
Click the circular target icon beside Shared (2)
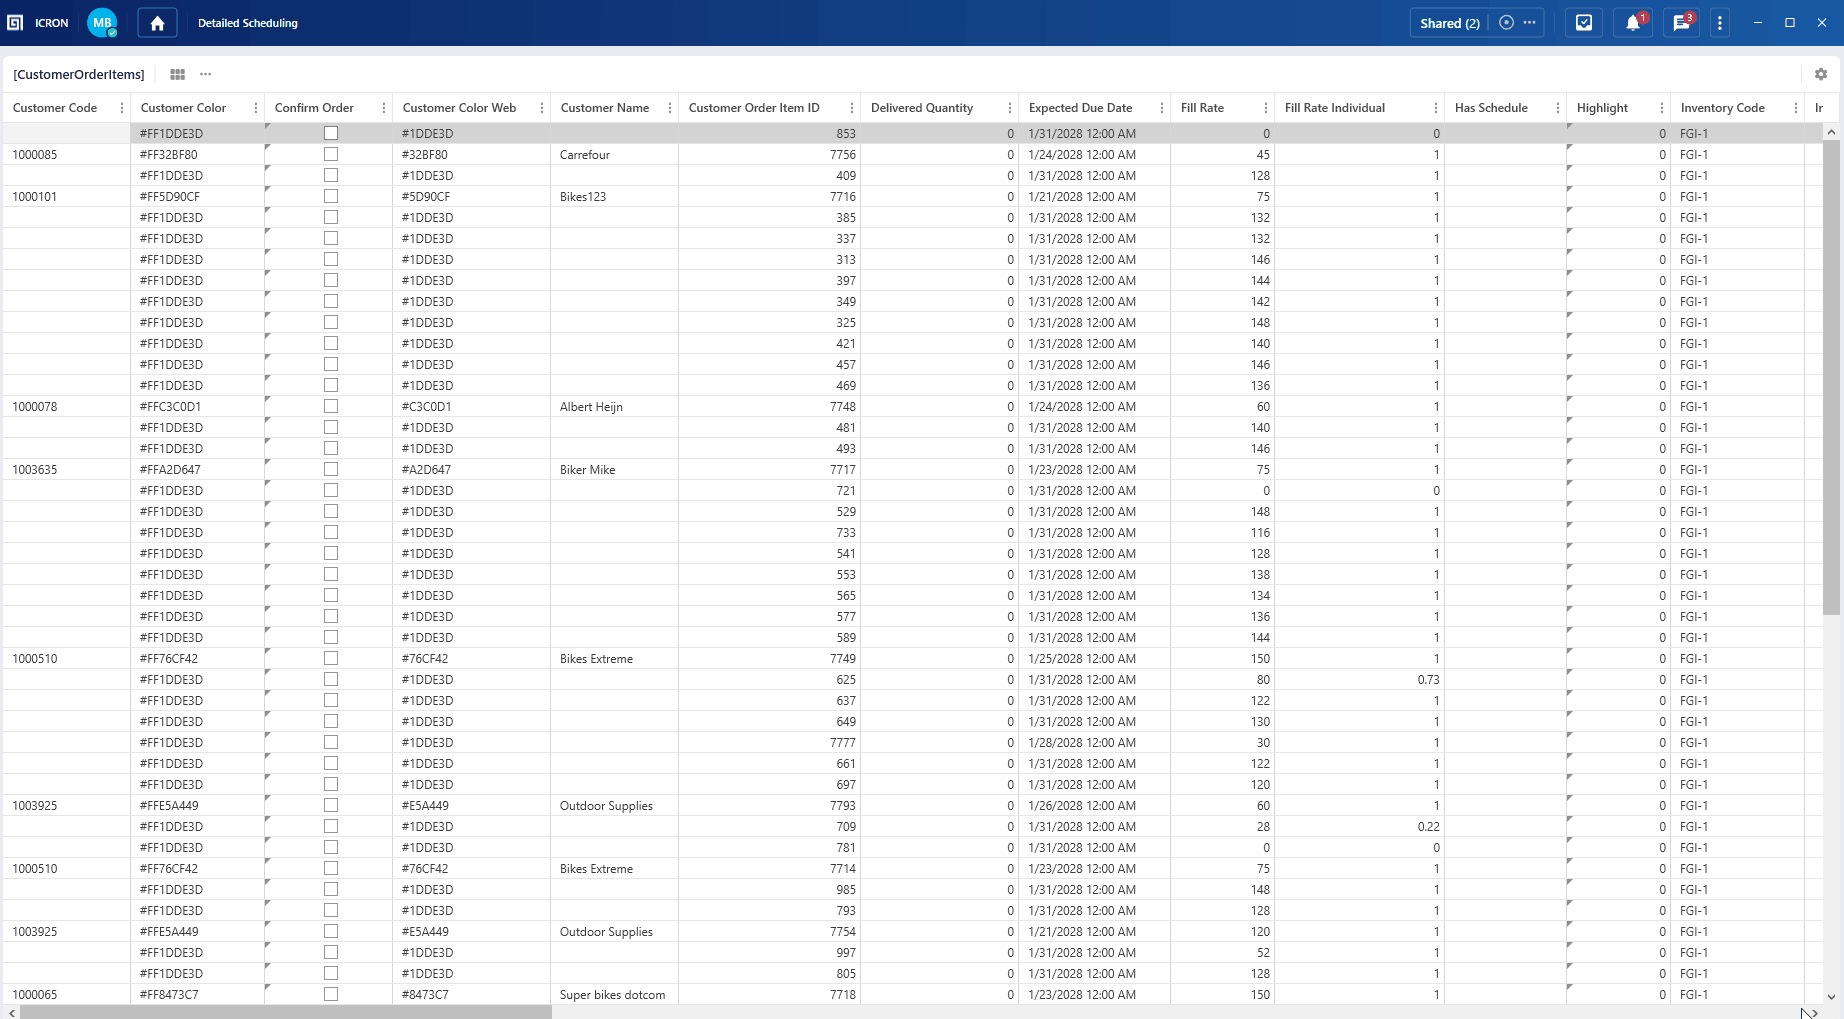click(1506, 23)
